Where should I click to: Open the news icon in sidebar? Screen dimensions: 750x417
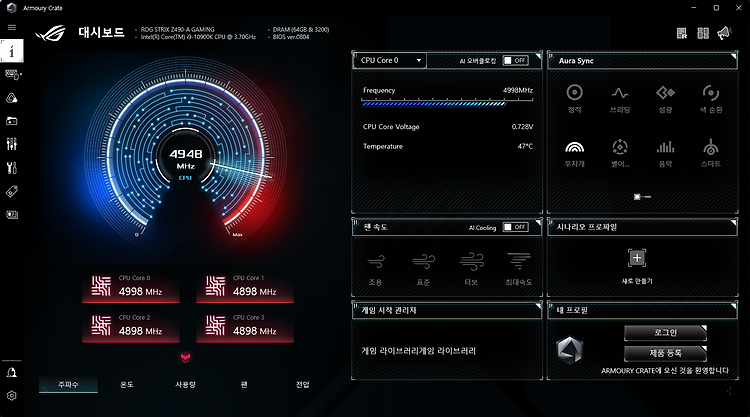click(x=12, y=215)
